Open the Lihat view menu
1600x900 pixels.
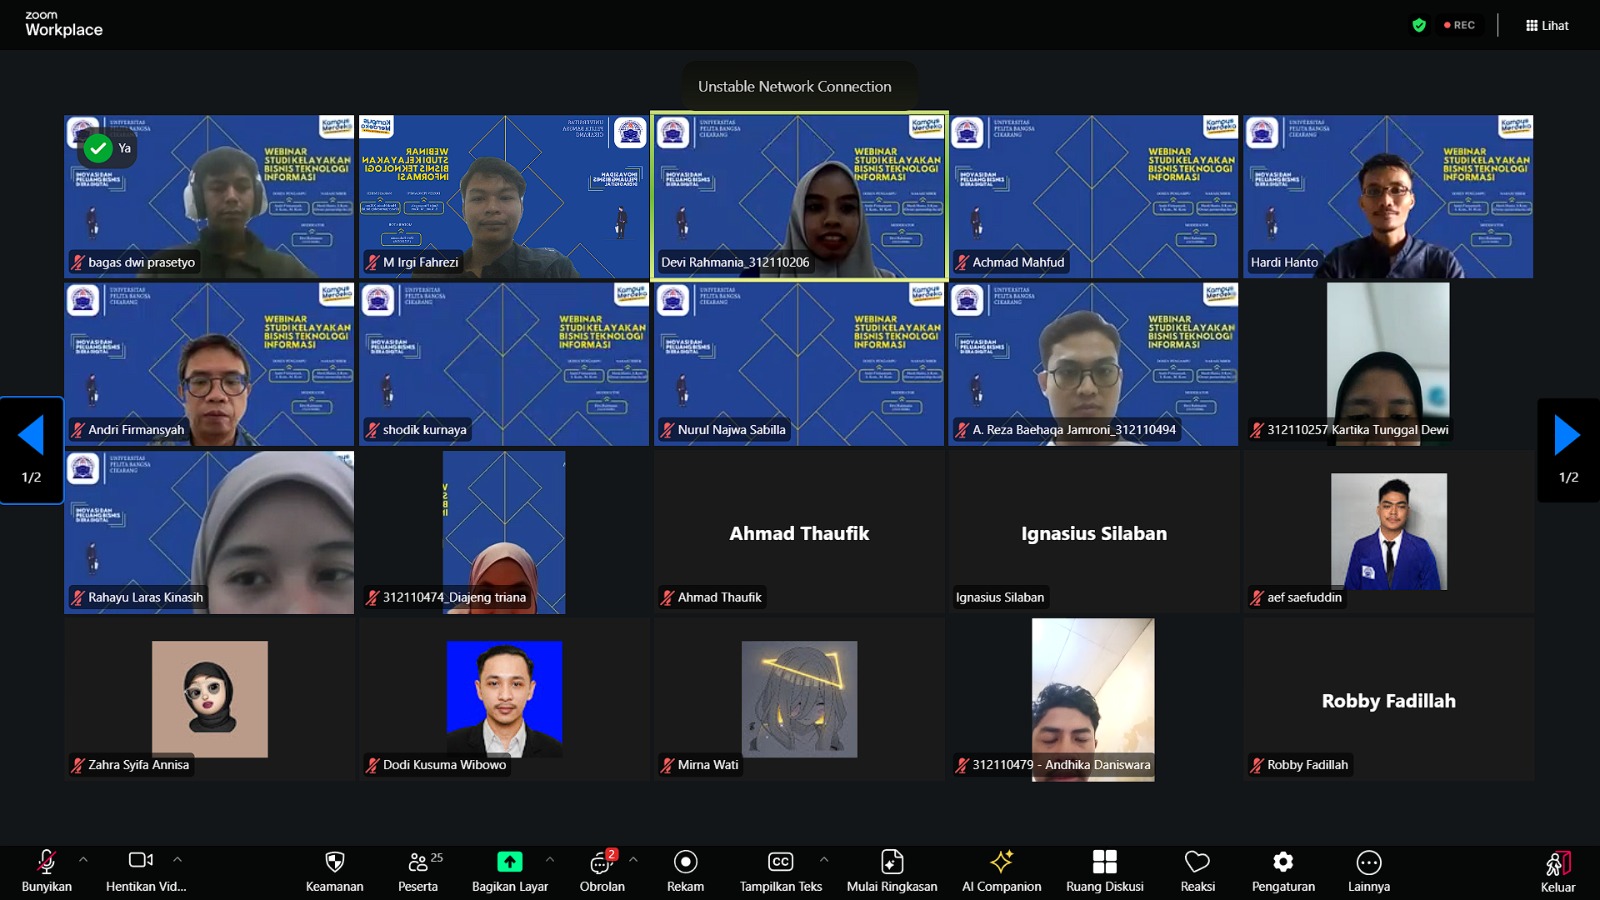pyautogui.click(x=1547, y=25)
